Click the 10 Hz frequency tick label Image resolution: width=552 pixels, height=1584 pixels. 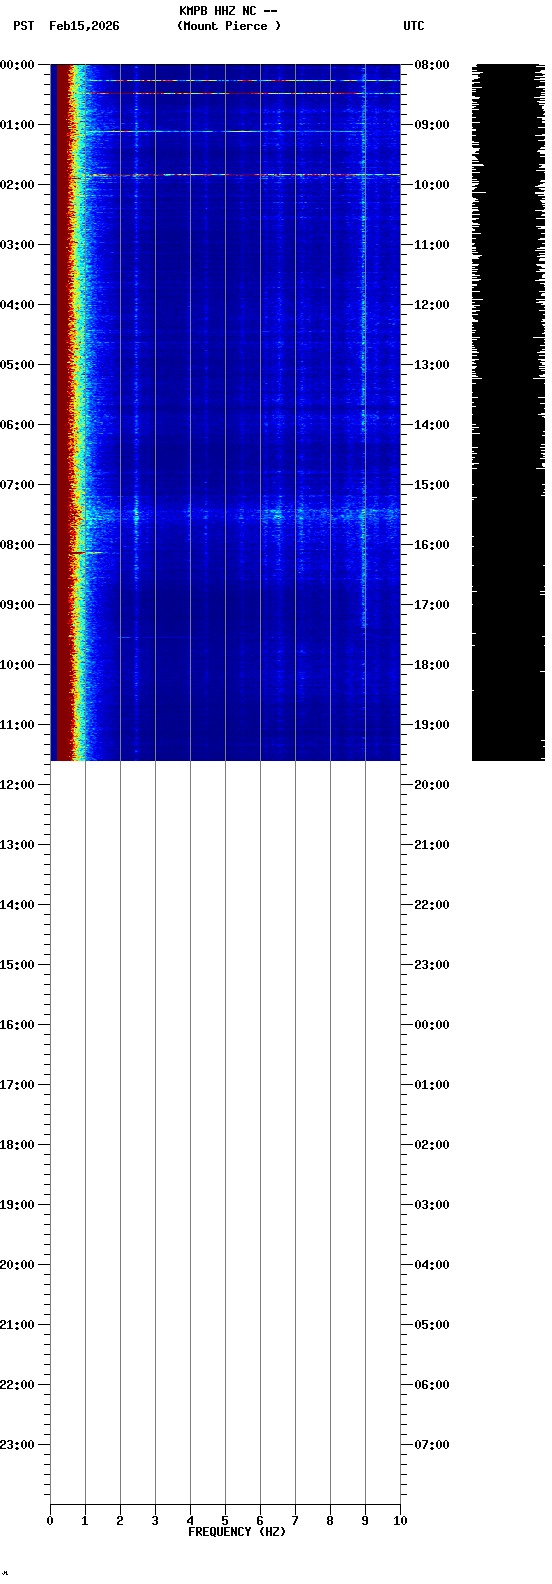(400, 1521)
